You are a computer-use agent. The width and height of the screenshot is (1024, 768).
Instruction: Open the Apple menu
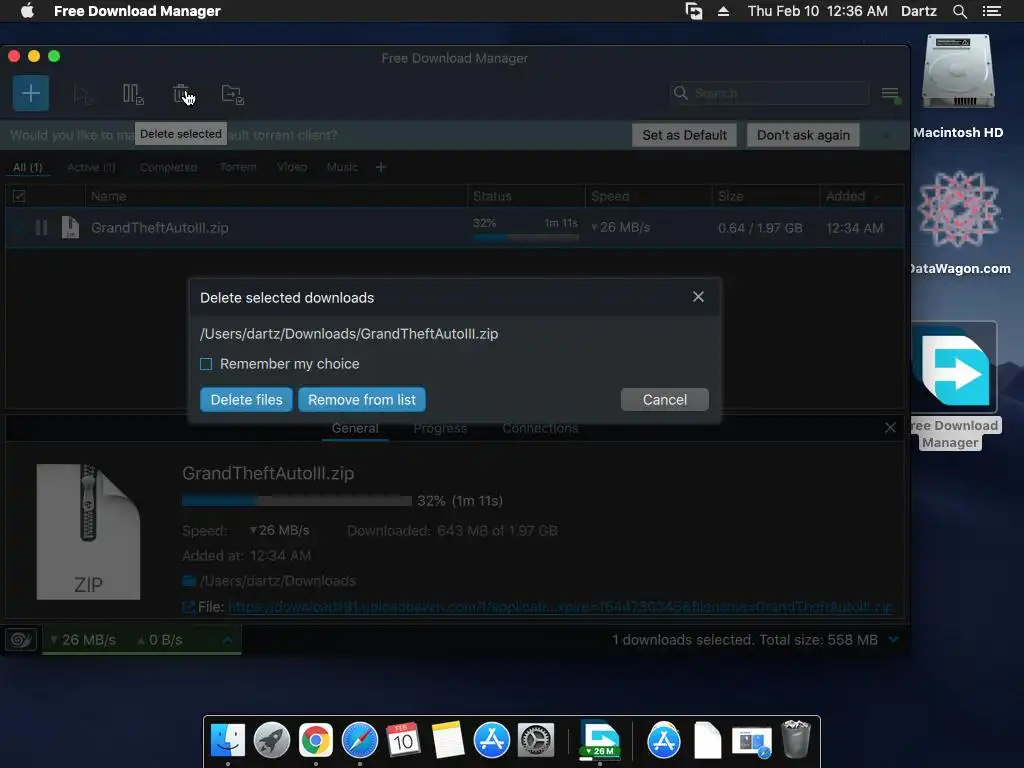[x=27, y=11]
